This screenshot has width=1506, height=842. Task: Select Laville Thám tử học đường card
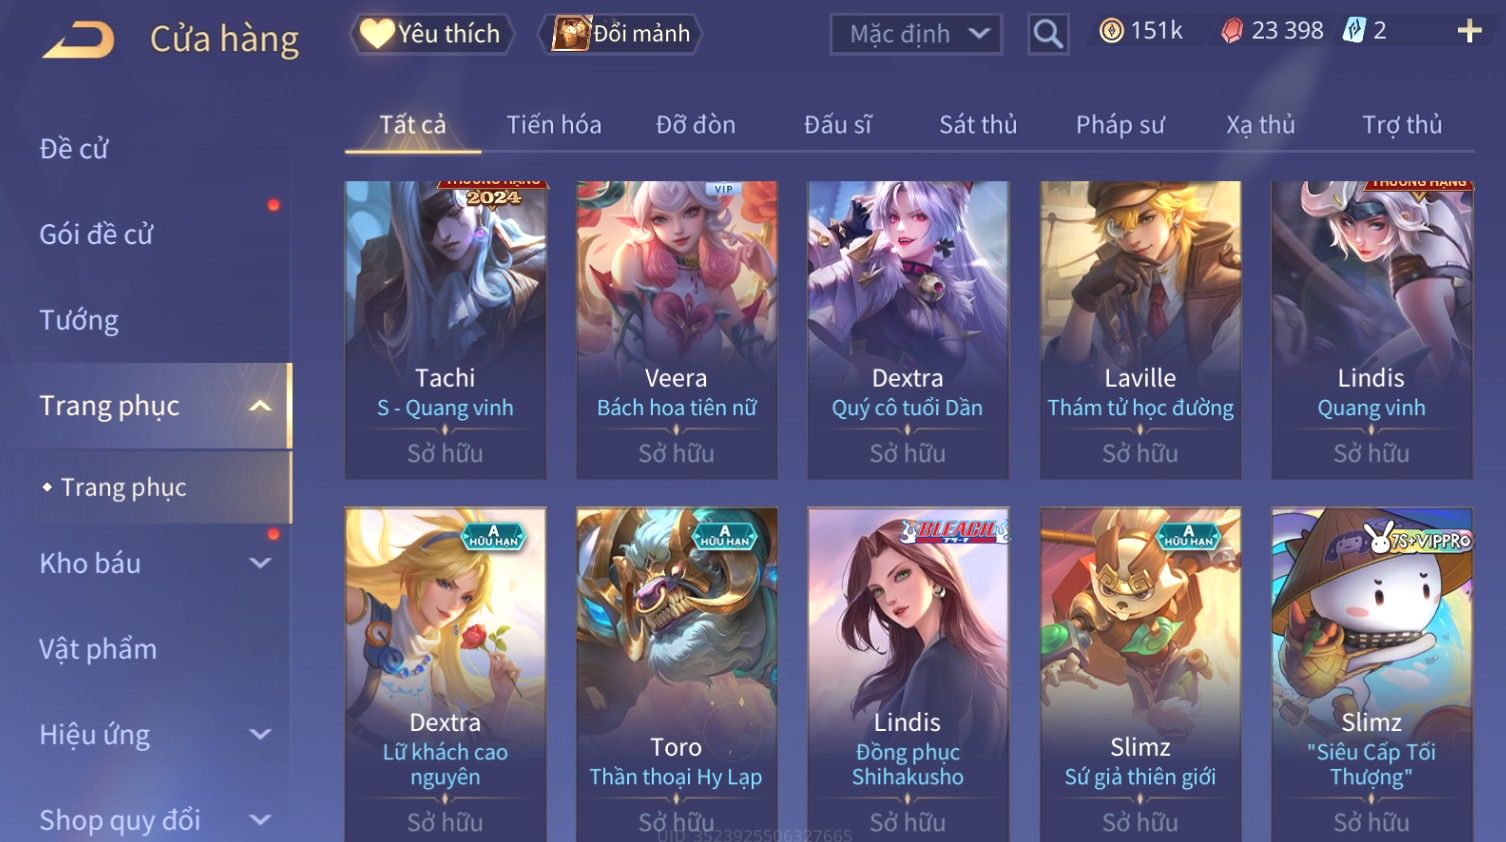tap(1140, 329)
